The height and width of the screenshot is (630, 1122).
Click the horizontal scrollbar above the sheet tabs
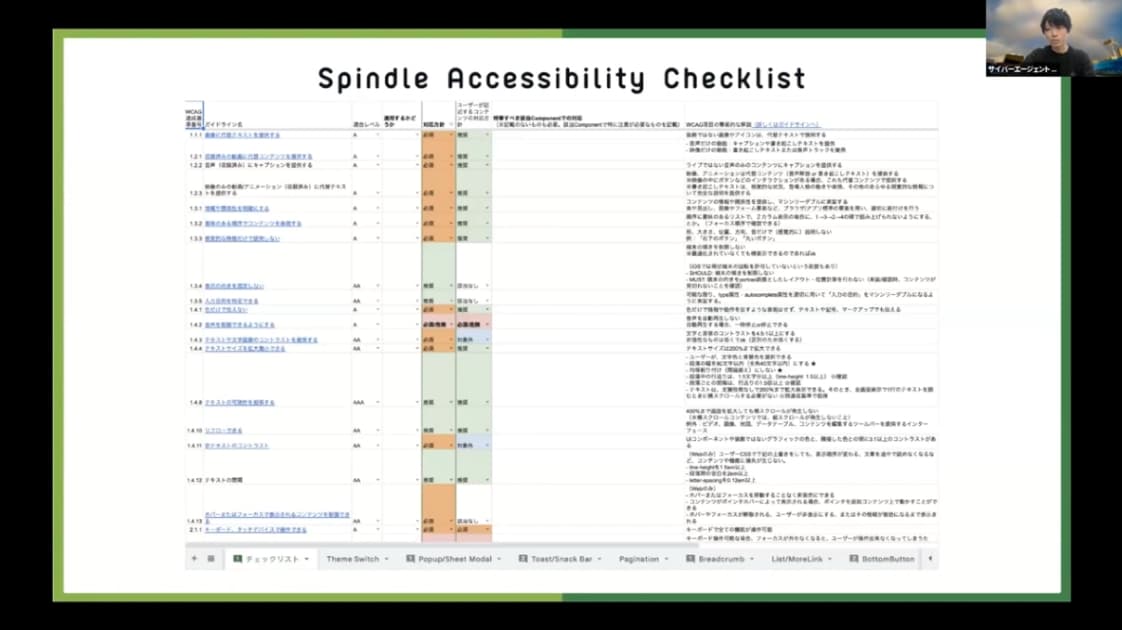click(x=440, y=546)
